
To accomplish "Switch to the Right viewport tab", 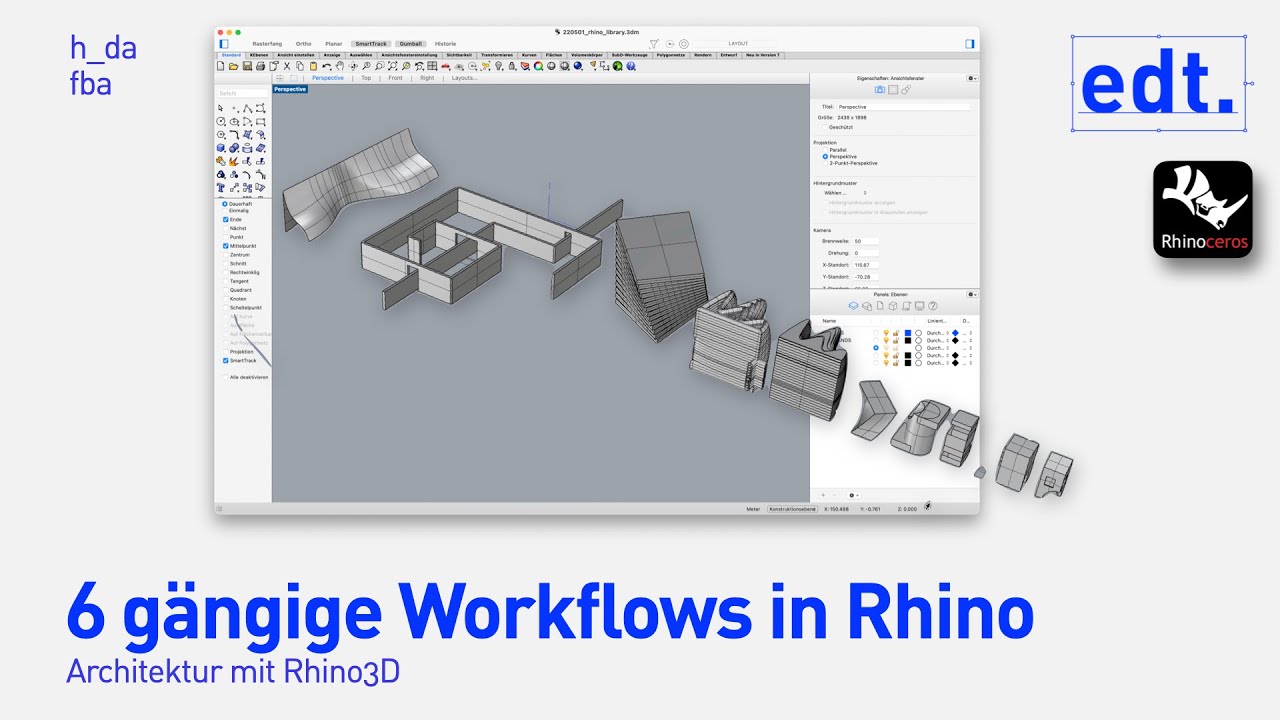I will [427, 77].
